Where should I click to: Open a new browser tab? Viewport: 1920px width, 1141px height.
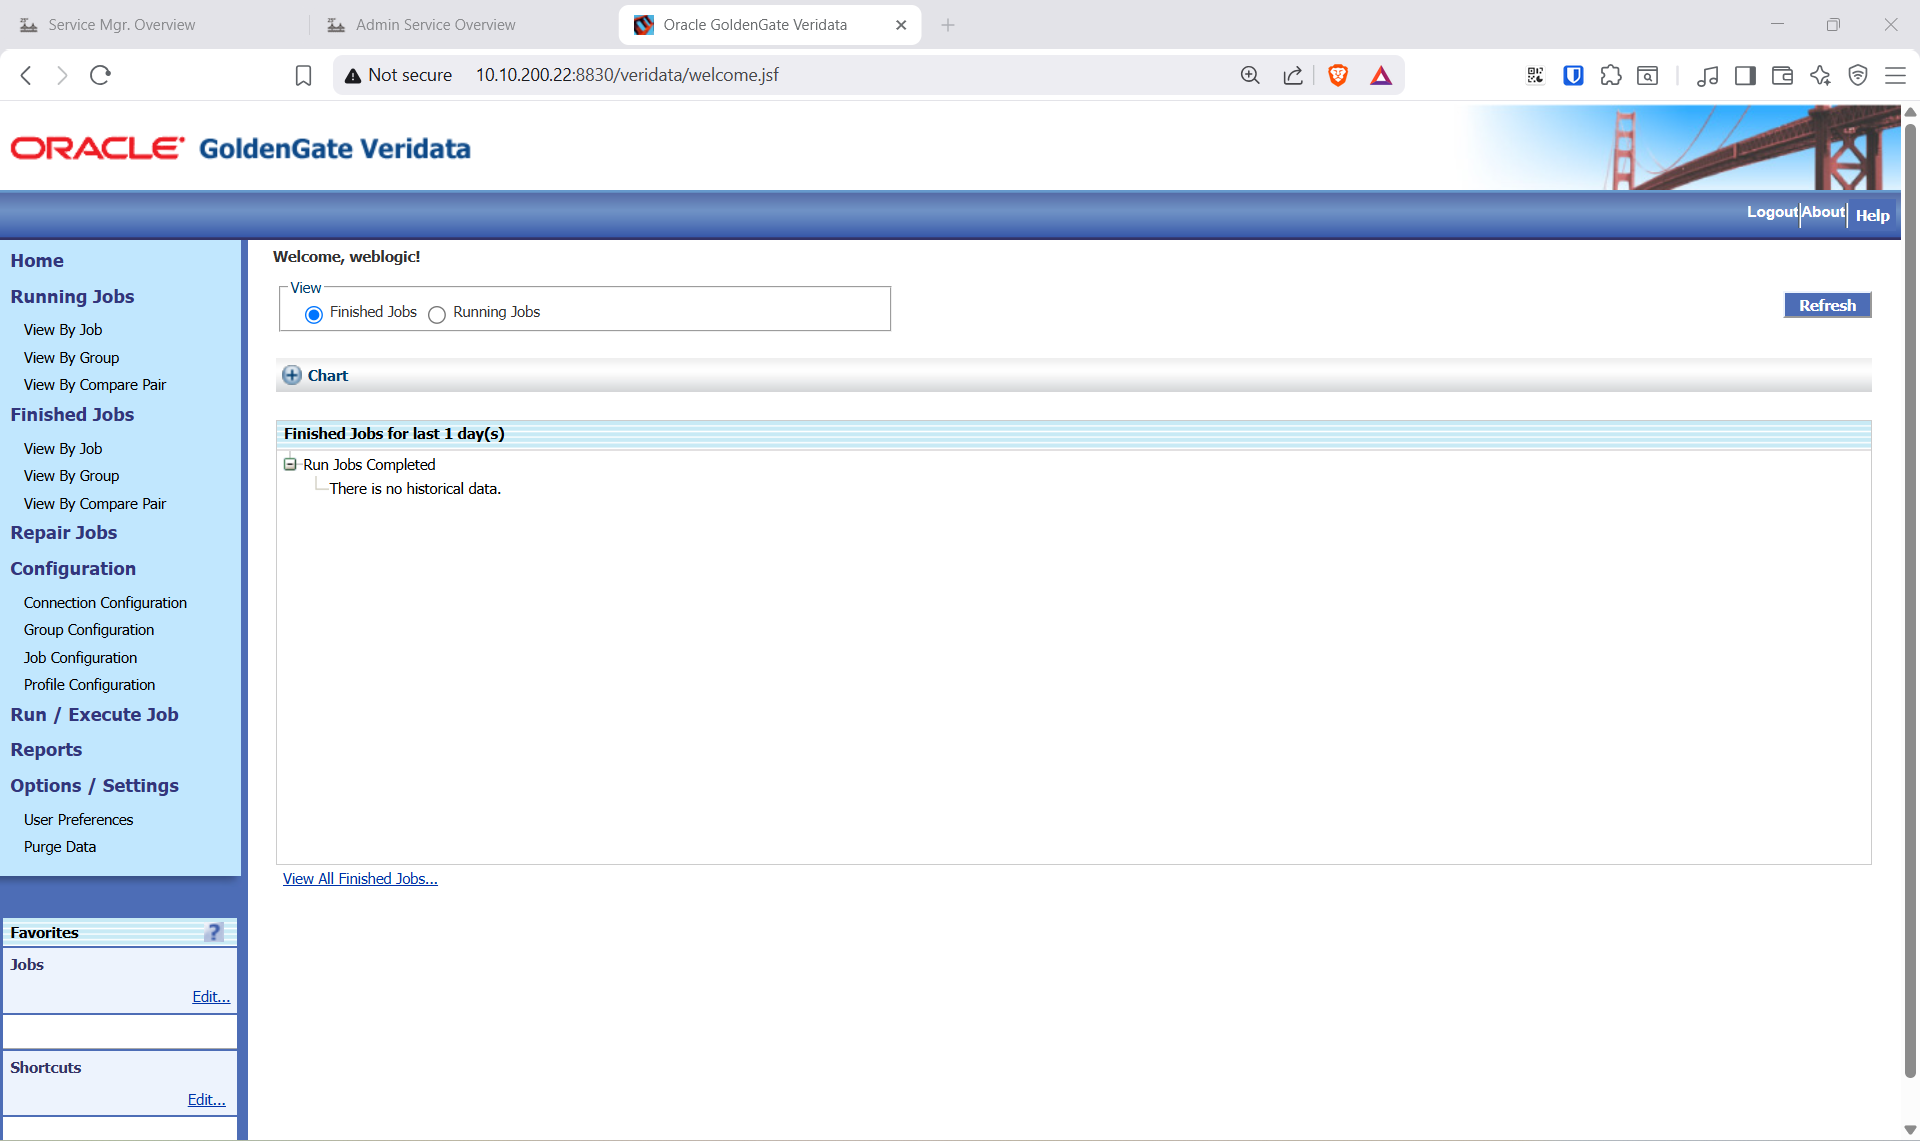tap(948, 25)
